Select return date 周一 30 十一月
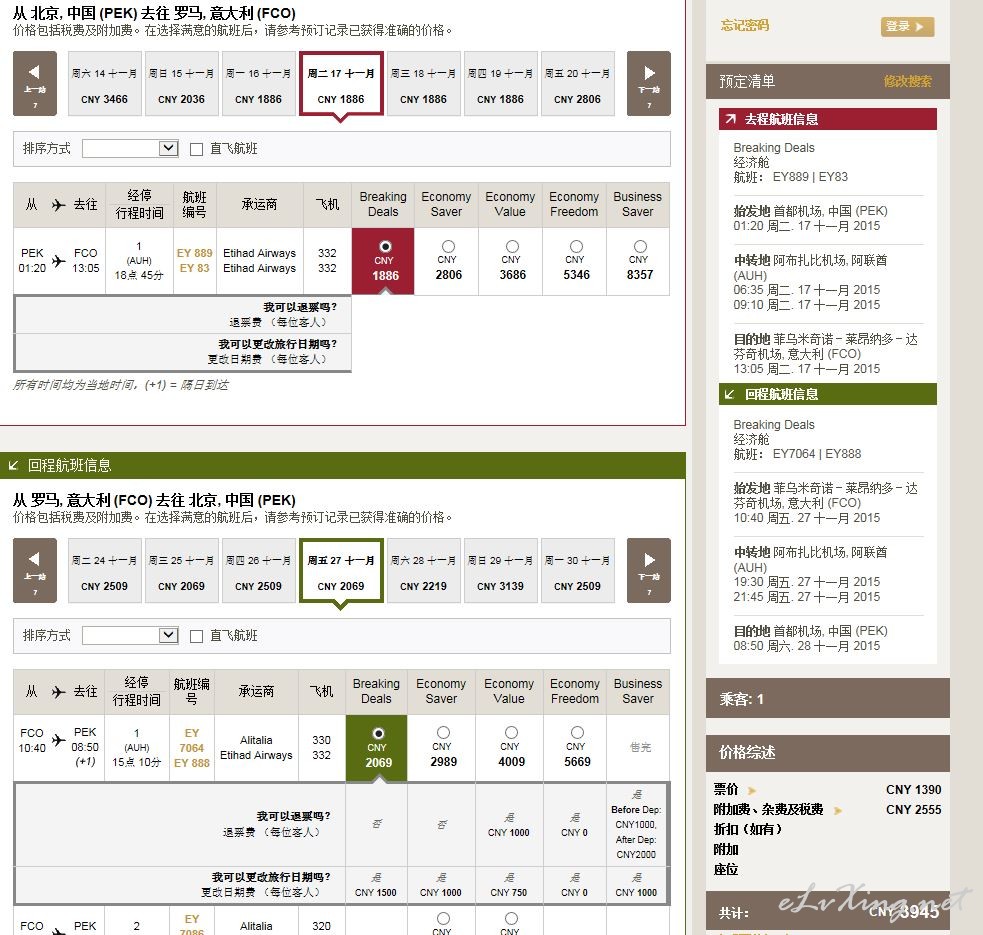Screen dimensions: 983x935 (x=577, y=571)
